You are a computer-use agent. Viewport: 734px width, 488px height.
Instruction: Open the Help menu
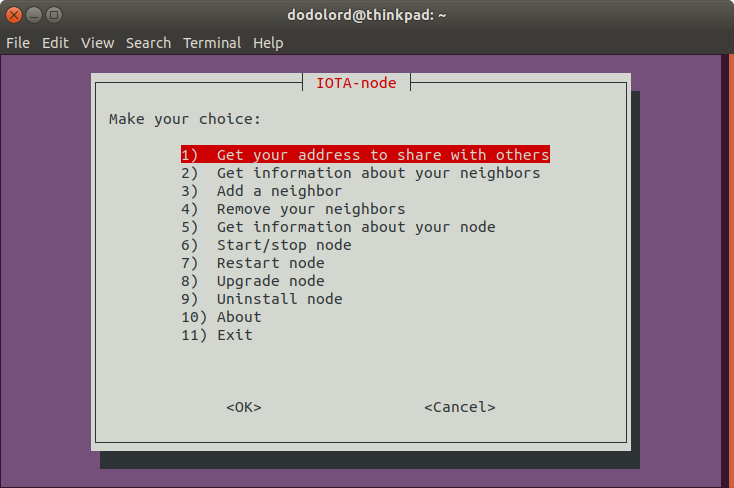268,43
